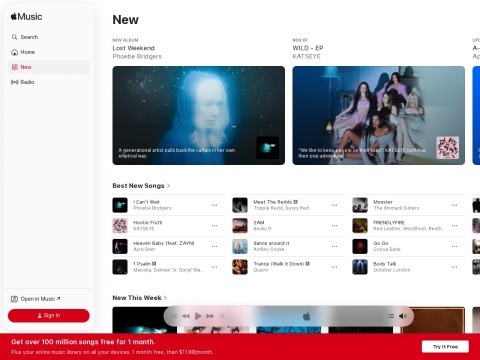Open more options for Monster
The height and width of the screenshot is (360, 480).
click(x=454, y=205)
